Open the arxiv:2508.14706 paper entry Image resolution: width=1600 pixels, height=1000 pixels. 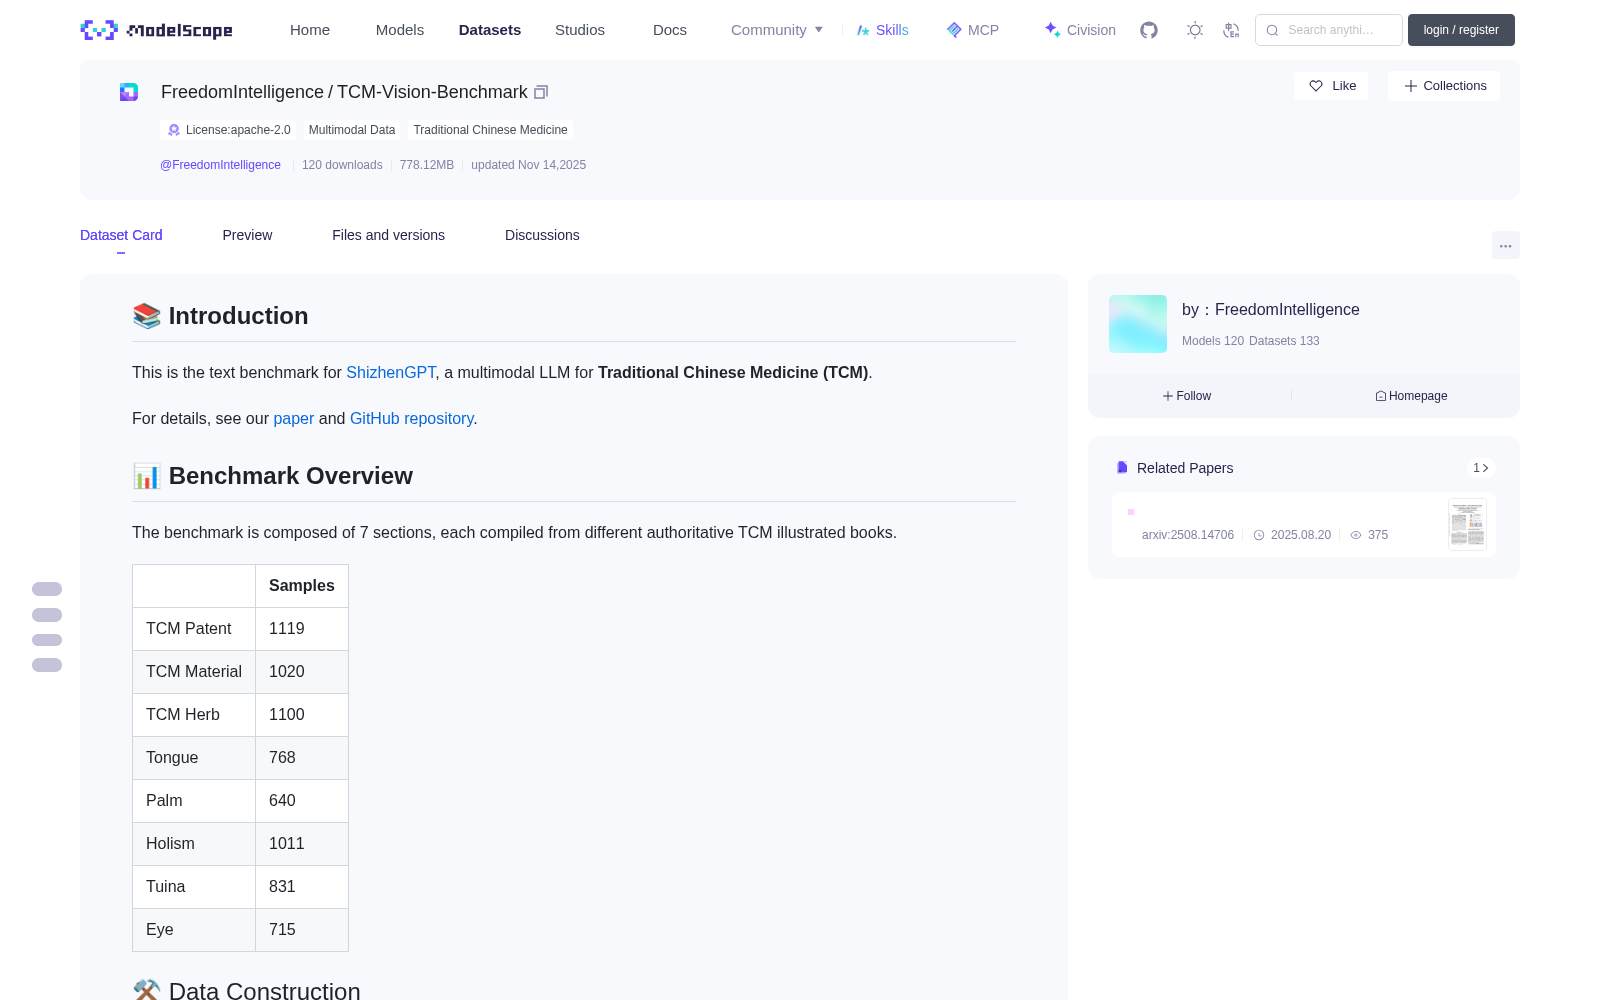coord(1188,535)
